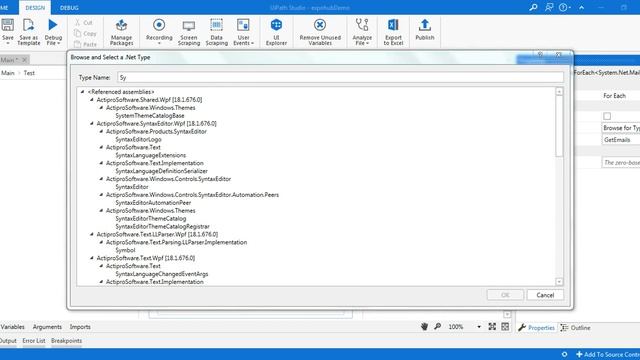Click the type tree scrollbar up arrow
Viewport: 640px width, 360px height.
[559, 91]
